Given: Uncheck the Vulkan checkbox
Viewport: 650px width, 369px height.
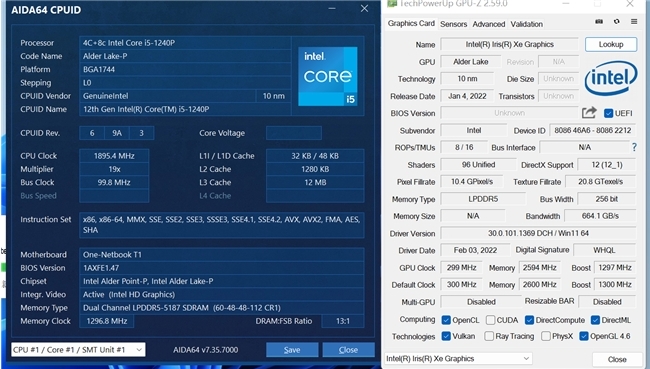Looking at the screenshot, I should [x=446, y=336].
